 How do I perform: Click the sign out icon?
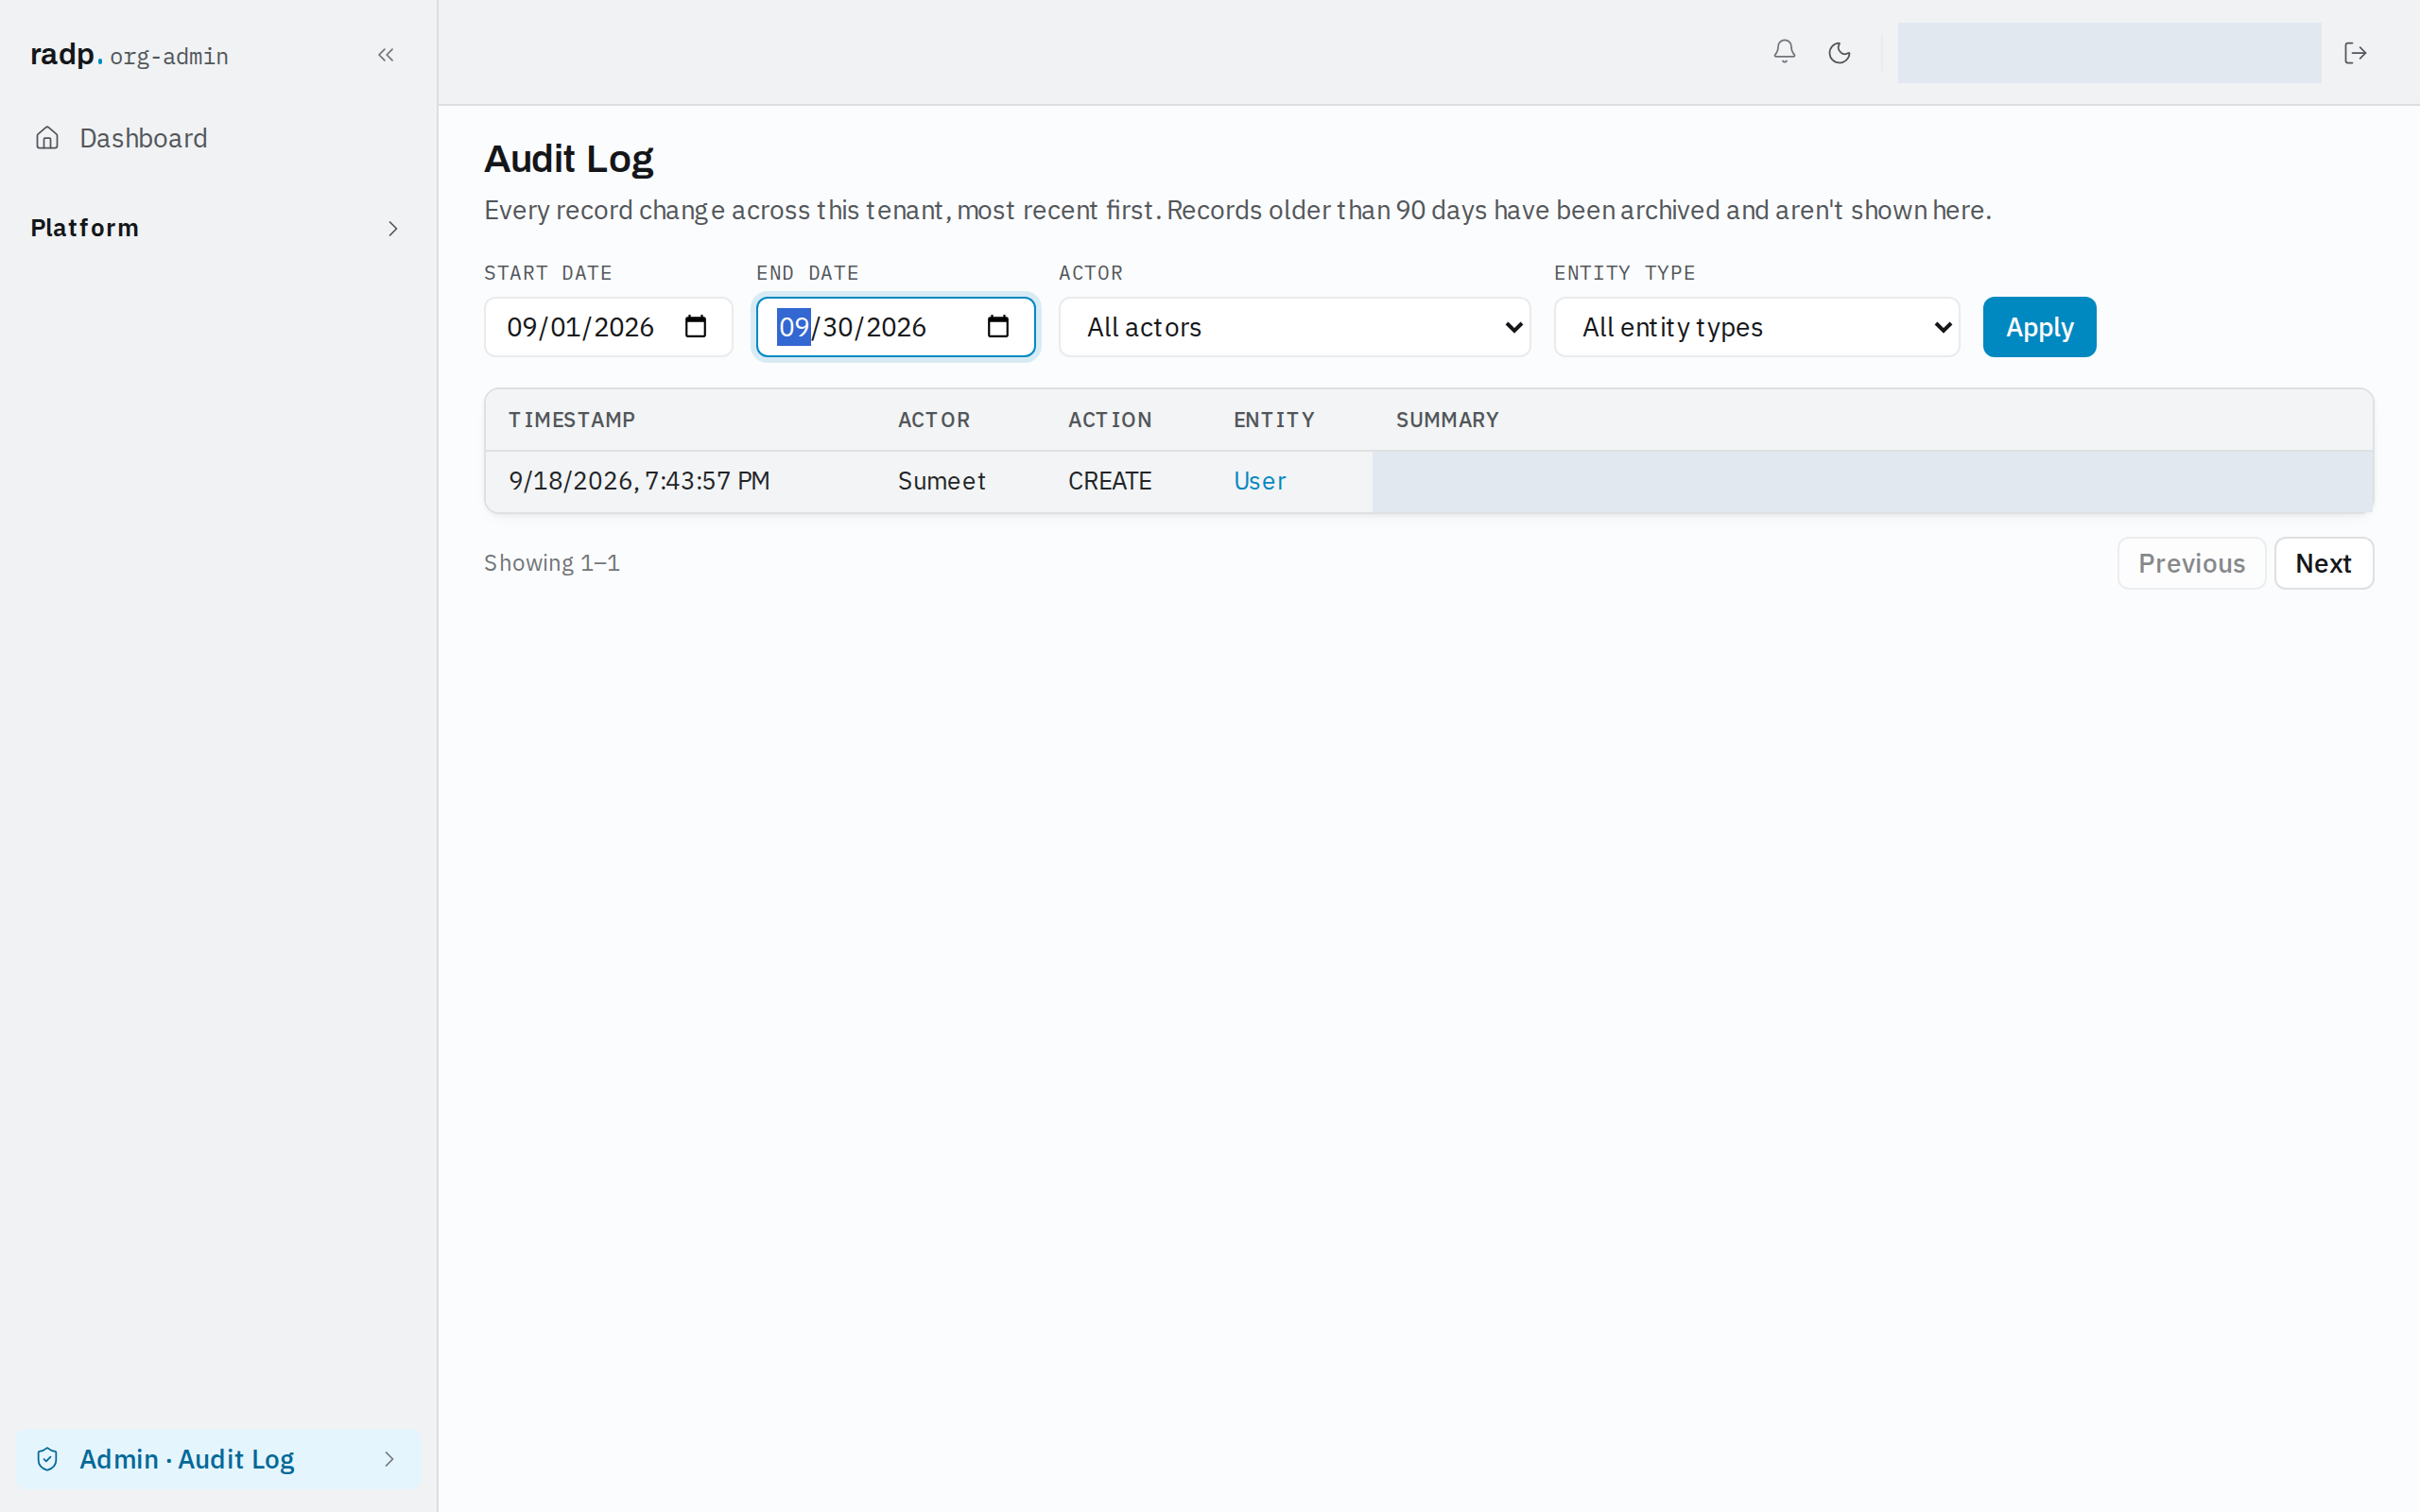pos(2355,53)
